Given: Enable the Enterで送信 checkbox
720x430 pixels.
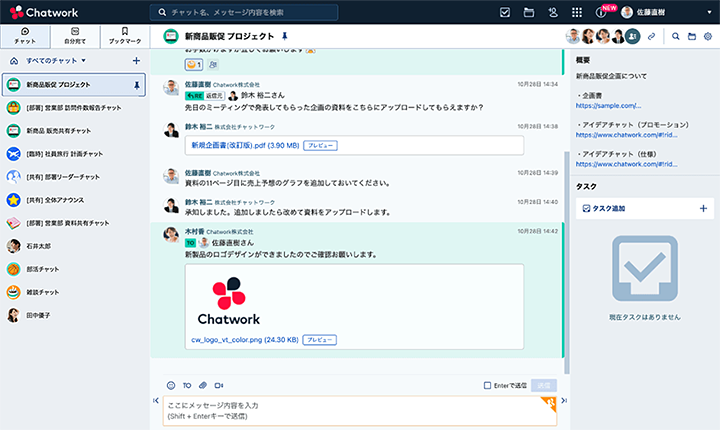Looking at the screenshot, I should click(x=487, y=385).
